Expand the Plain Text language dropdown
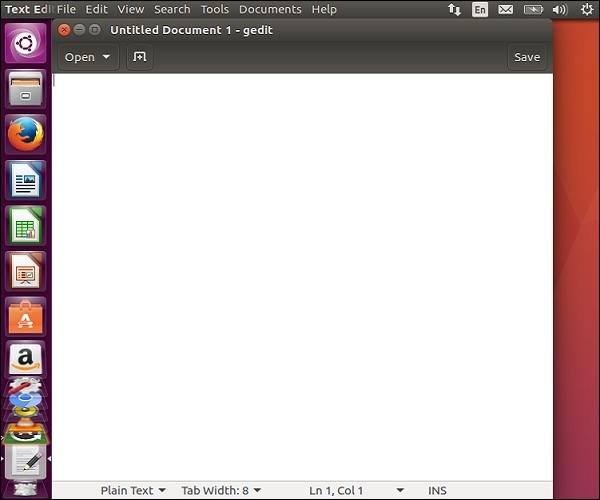 pyautogui.click(x=133, y=491)
